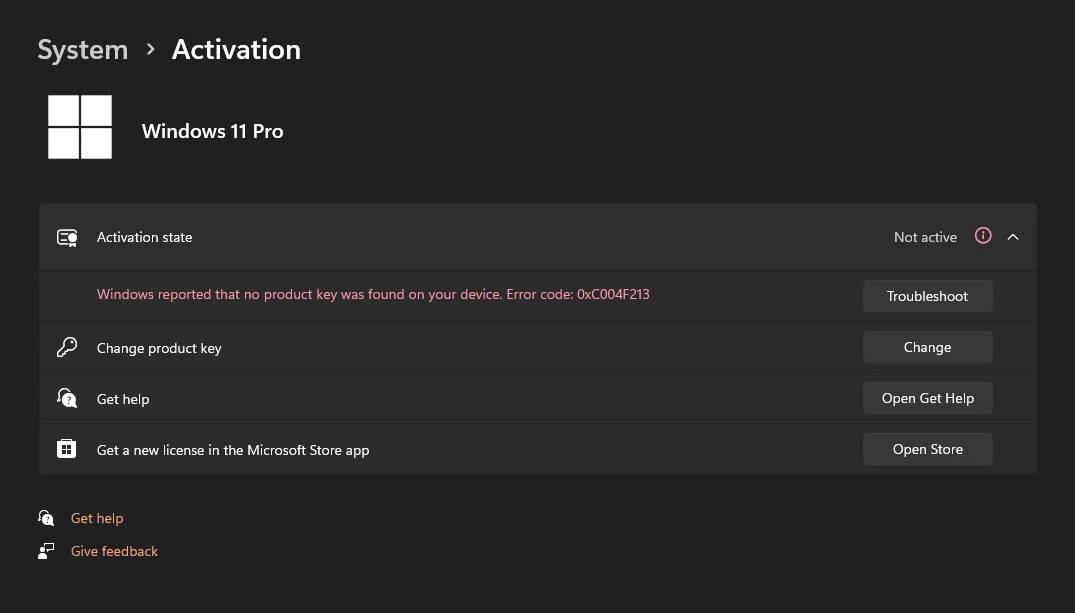The width and height of the screenshot is (1075, 613).
Task: Click Get a new license in Microsoft Store text
Action: tap(233, 450)
